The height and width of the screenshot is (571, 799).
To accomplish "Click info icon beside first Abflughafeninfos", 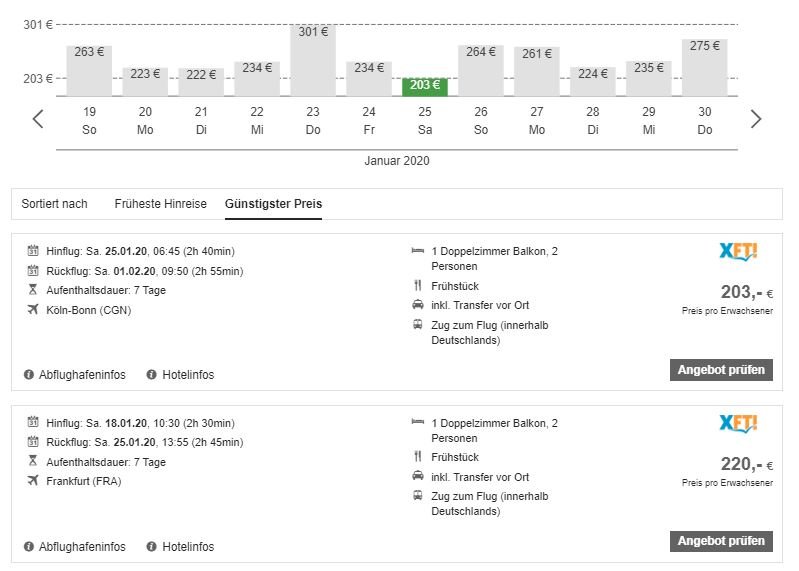I will (x=29, y=375).
